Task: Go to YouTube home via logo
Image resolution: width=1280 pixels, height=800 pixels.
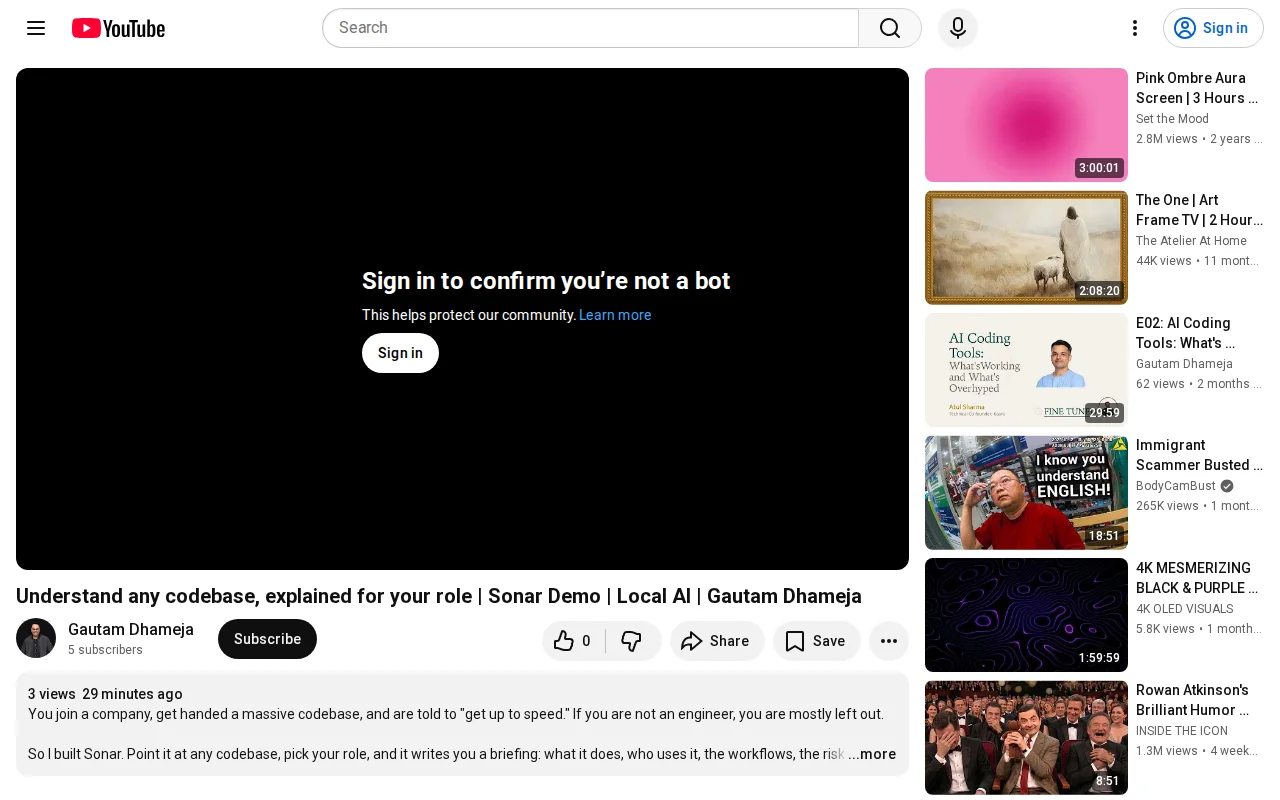Action: click(x=118, y=28)
